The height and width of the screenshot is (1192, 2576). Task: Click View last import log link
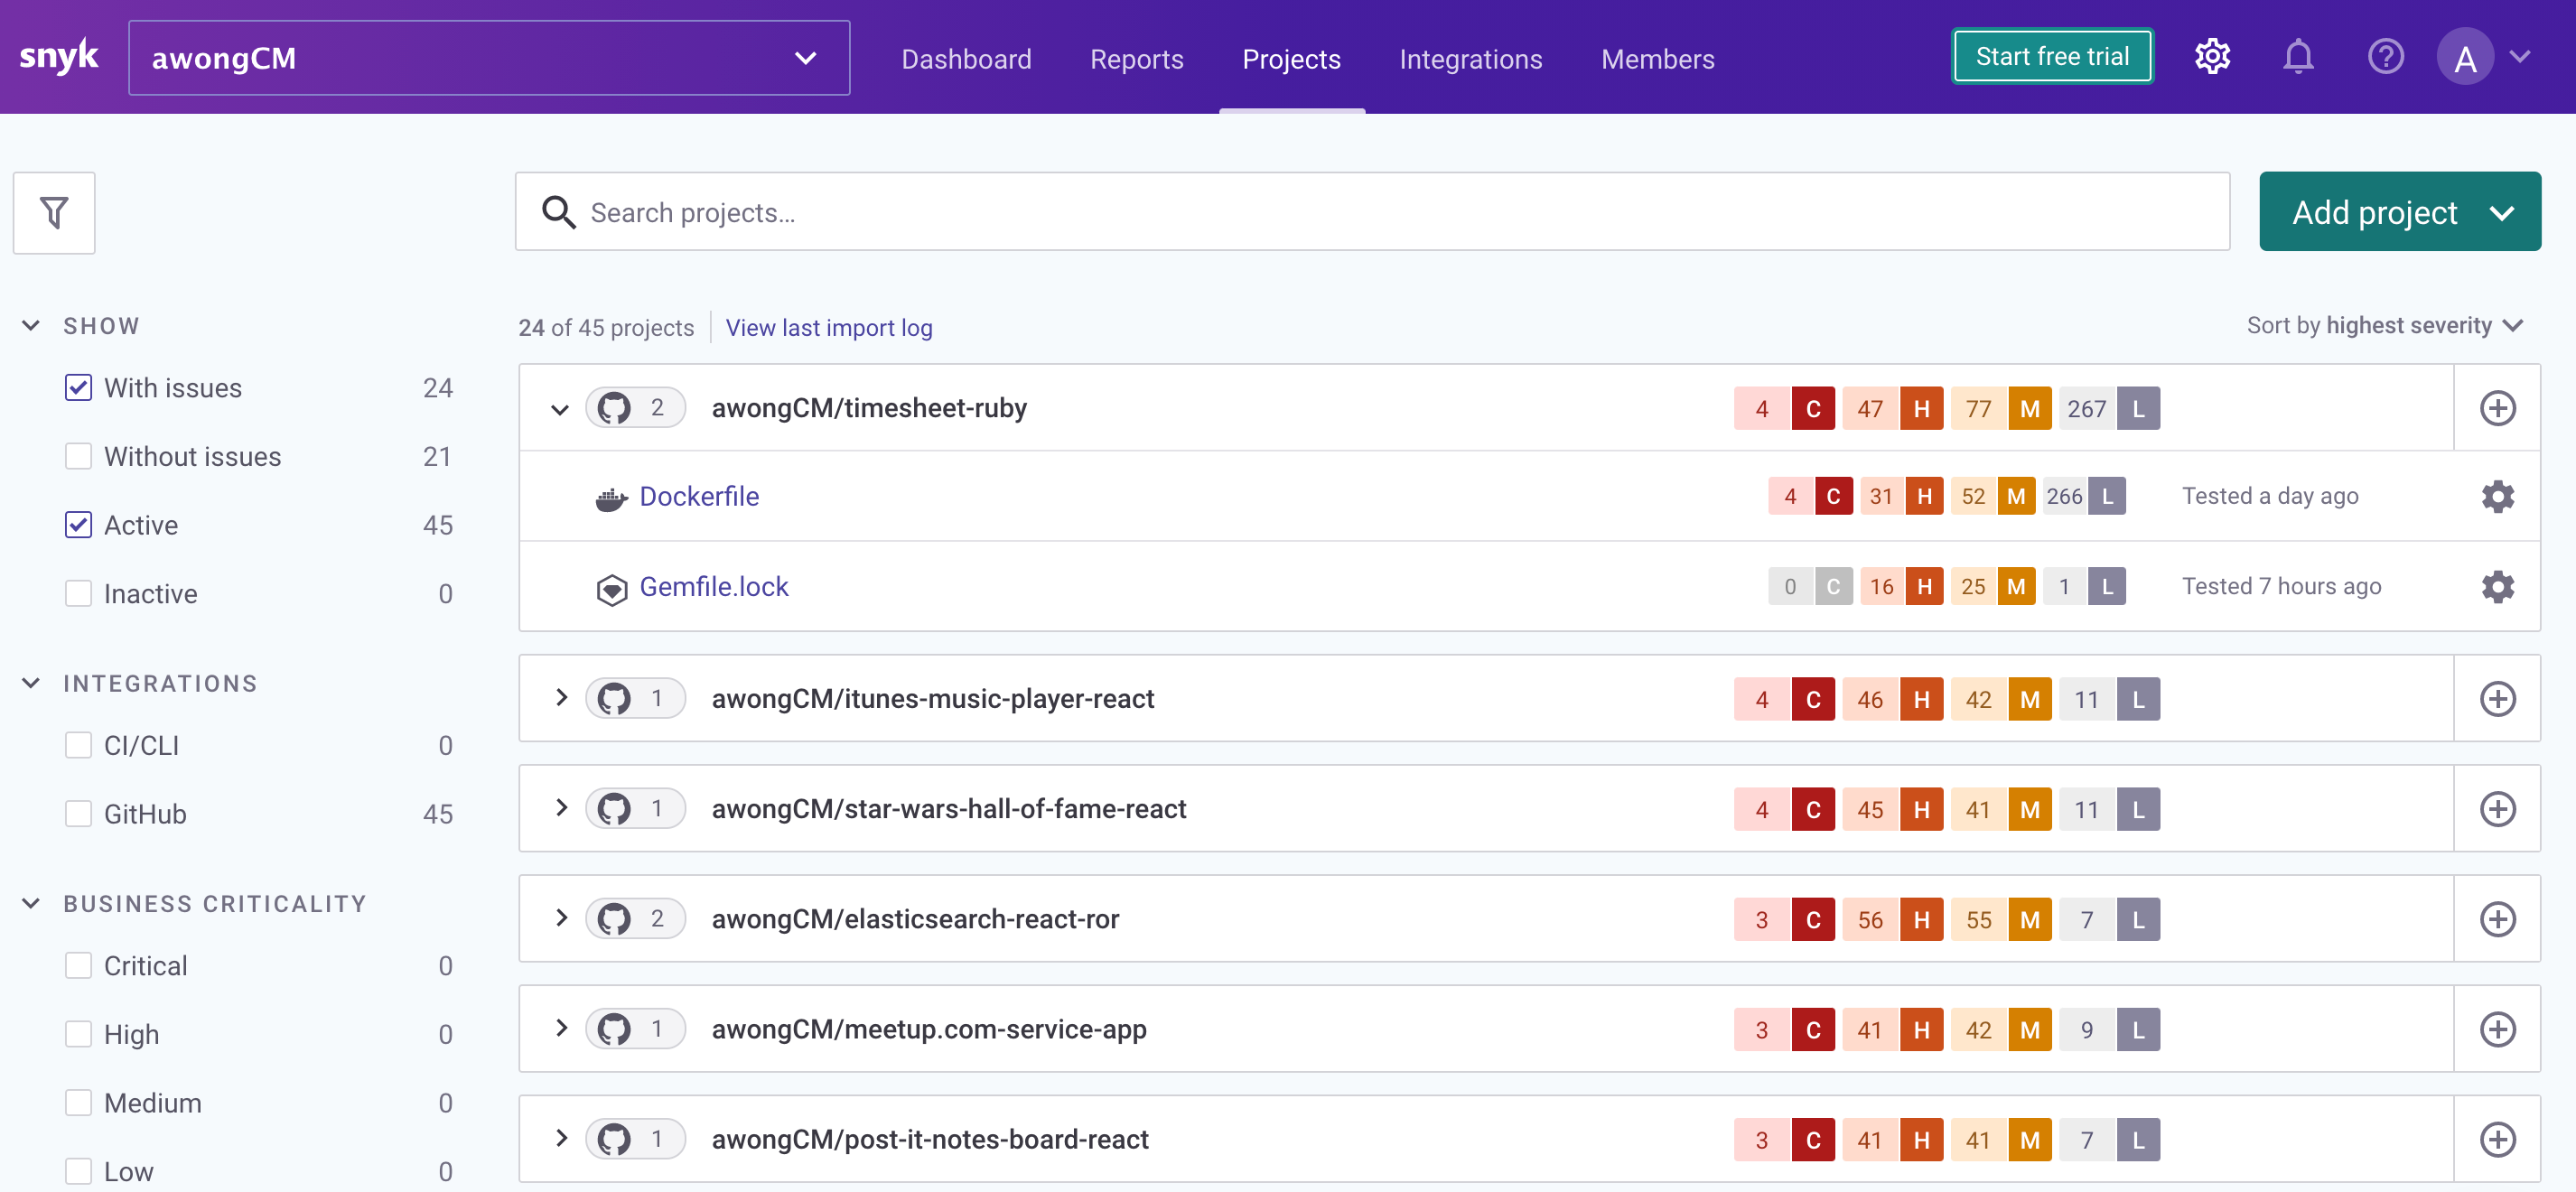click(x=828, y=328)
